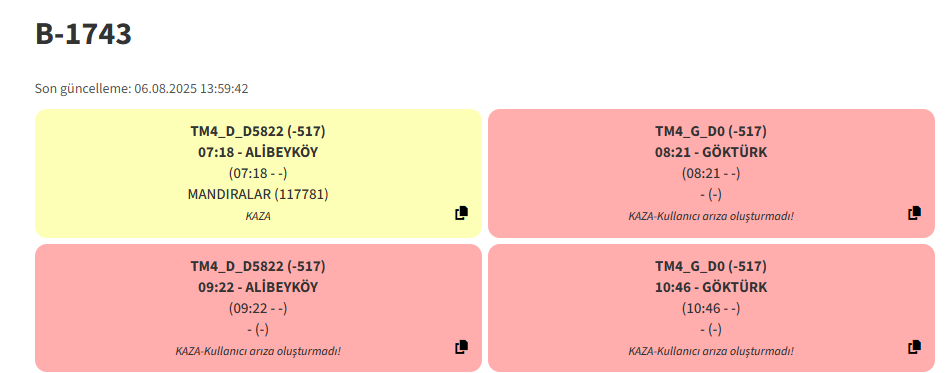Viewport: 949px width, 373px height.
Task: Click the 09:22 - ALİBEYKÖY trip label
Action: 258,288
